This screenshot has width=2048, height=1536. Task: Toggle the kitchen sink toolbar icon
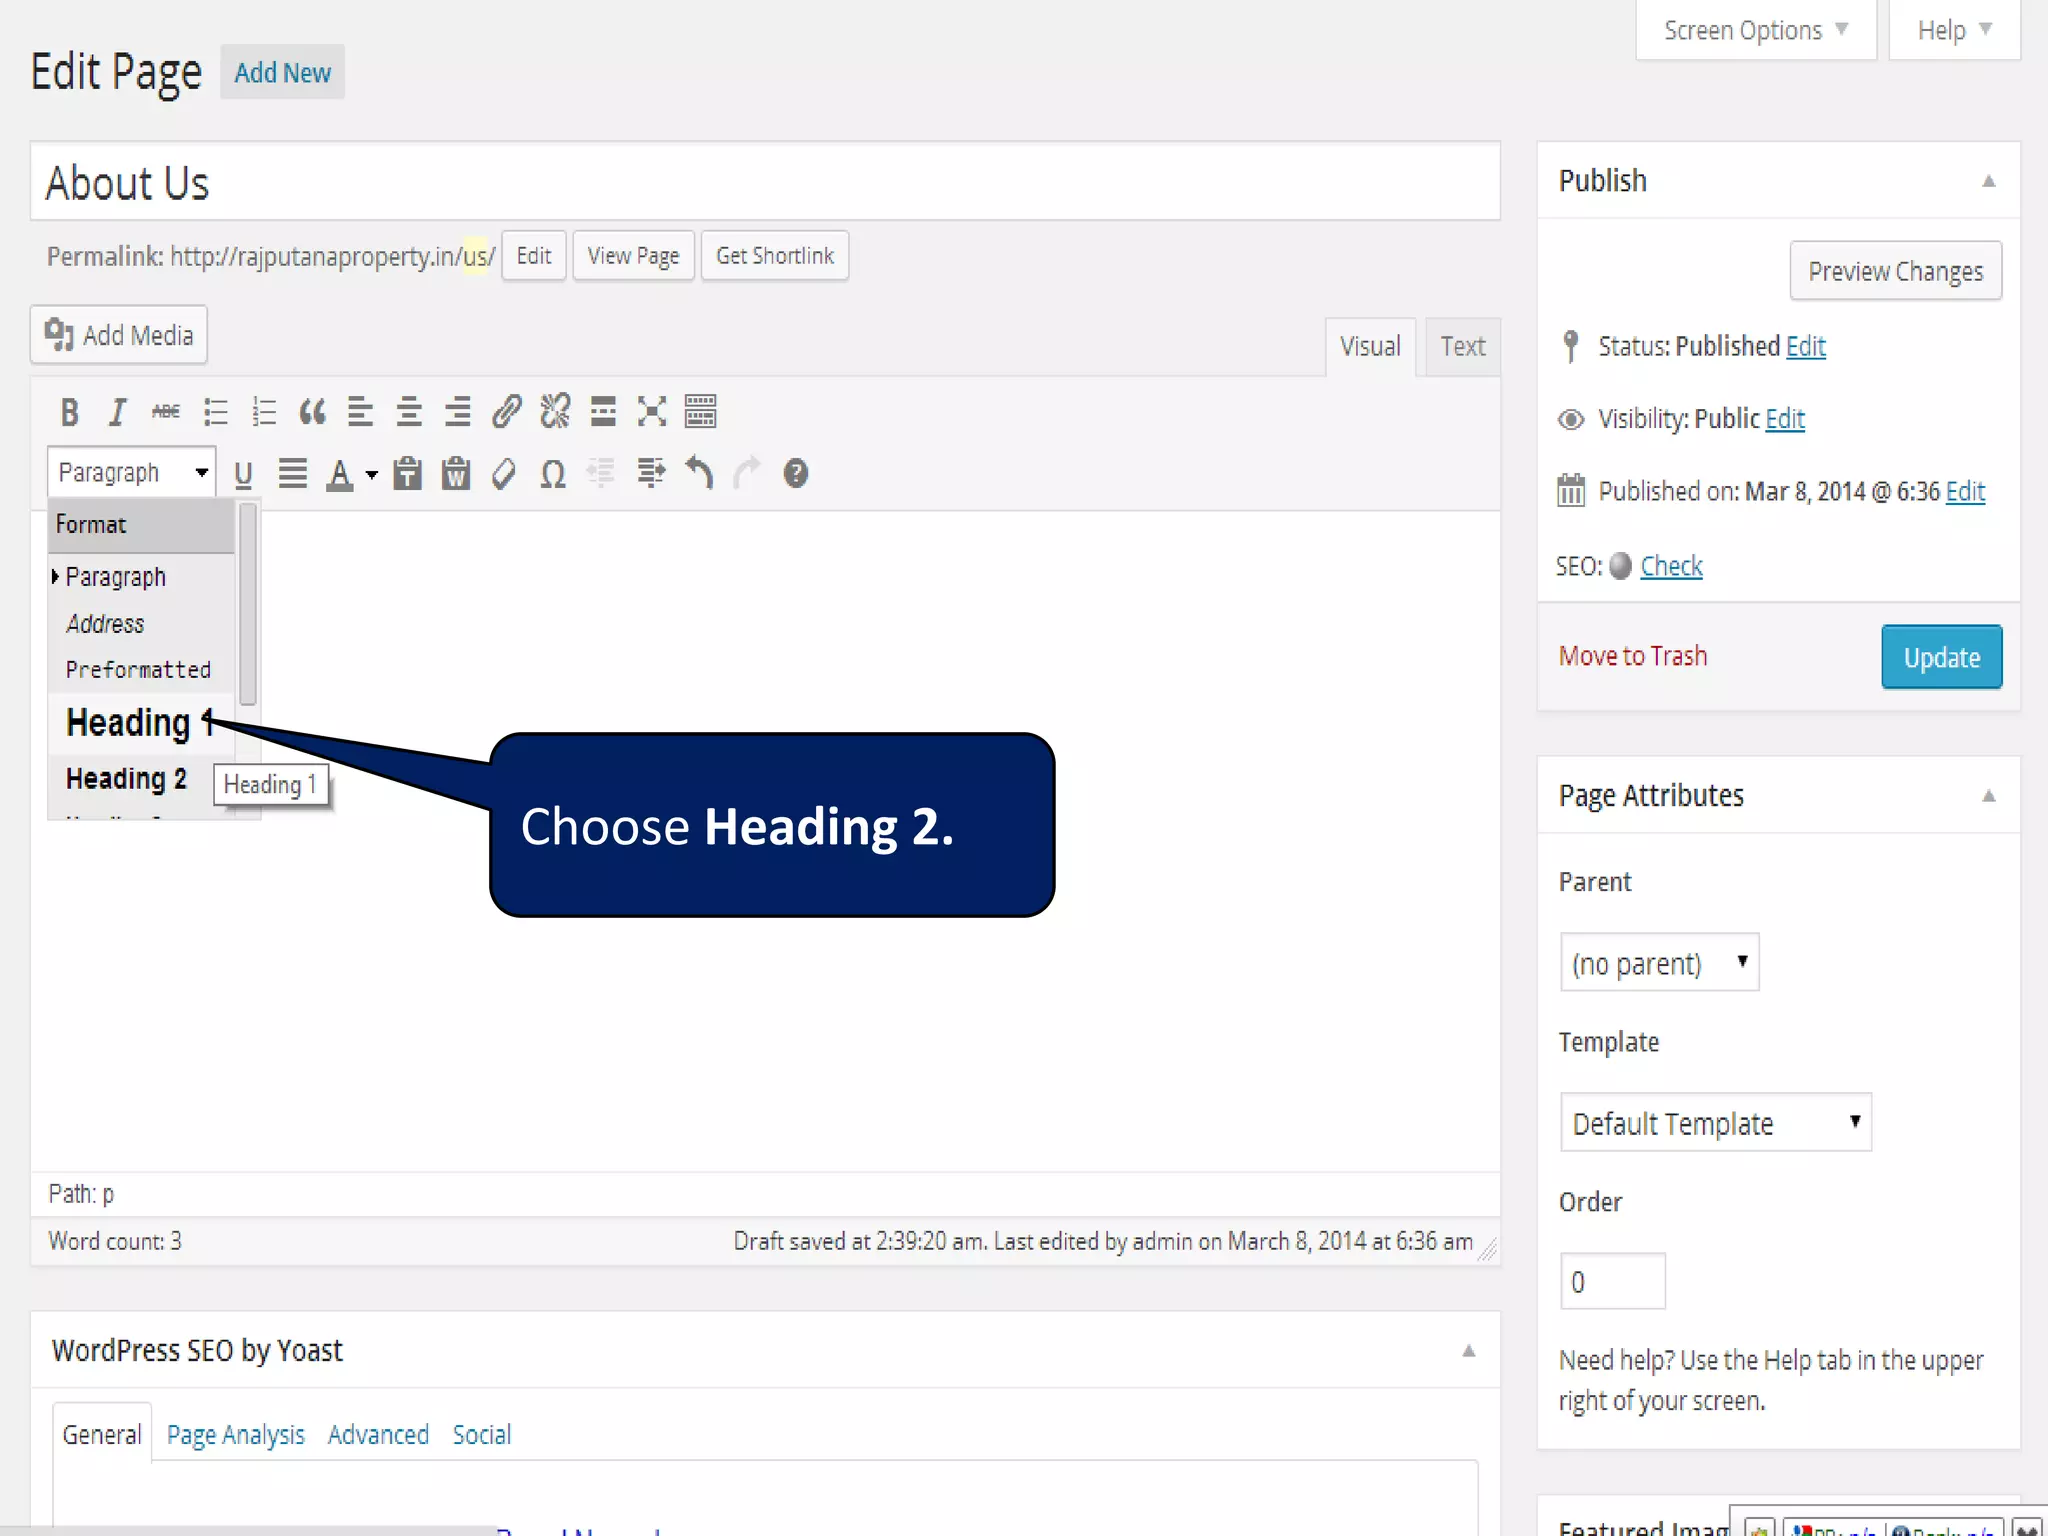700,412
